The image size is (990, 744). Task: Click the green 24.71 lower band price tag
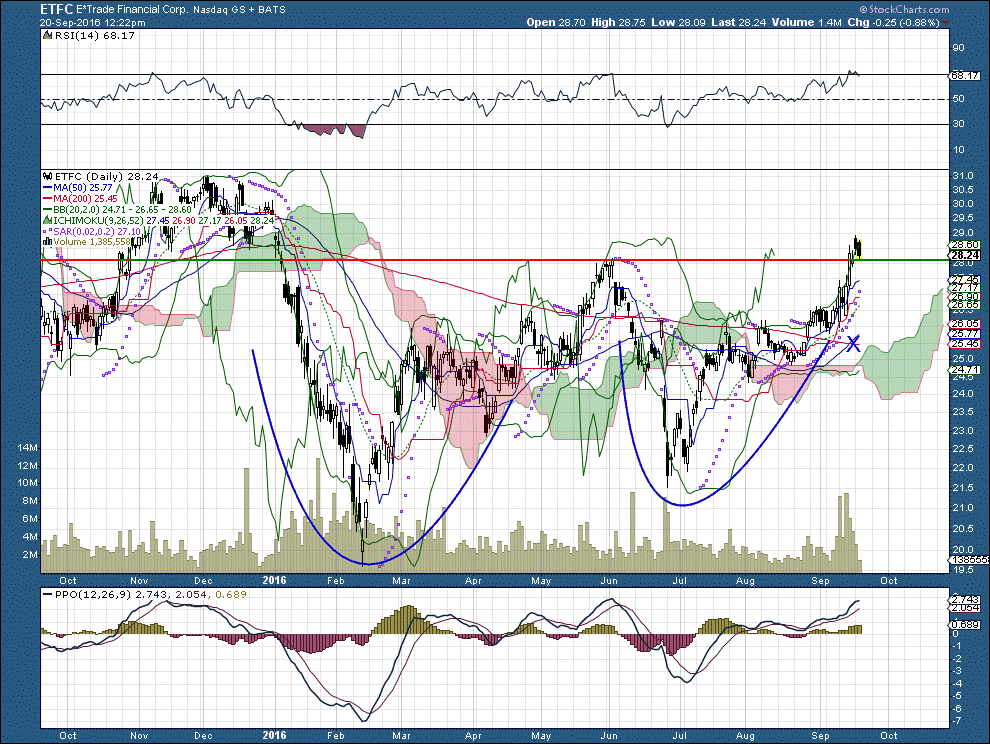tap(965, 369)
